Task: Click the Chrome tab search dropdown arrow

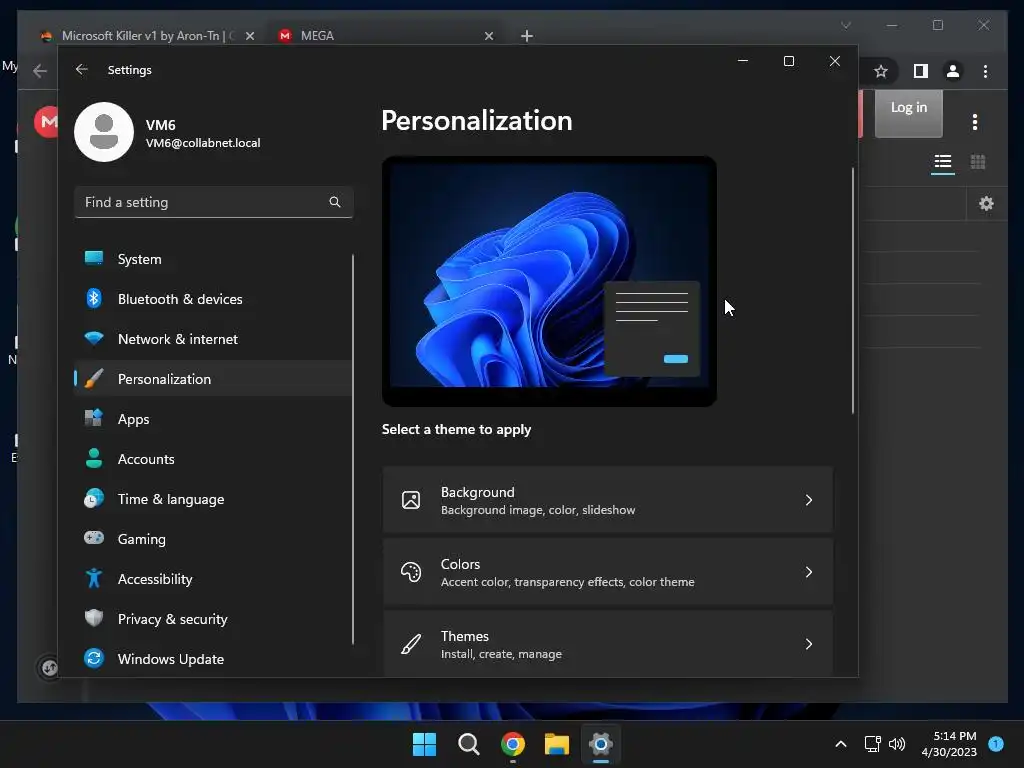Action: pos(846,25)
